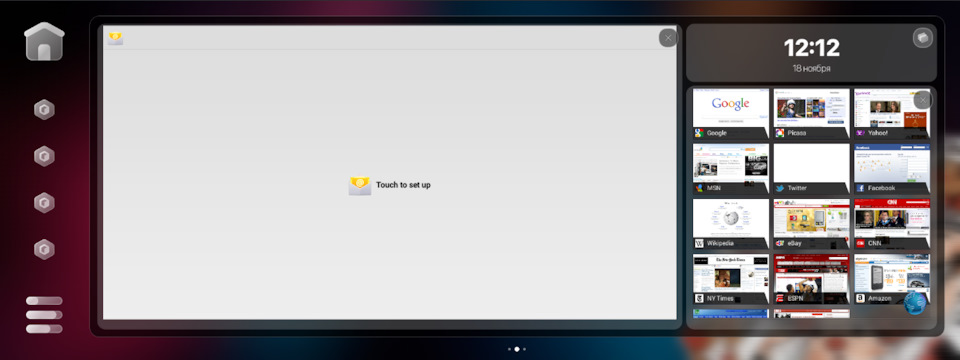Open the CNN bookmark thumbnail
The image size is (960, 360).
[x=892, y=224]
